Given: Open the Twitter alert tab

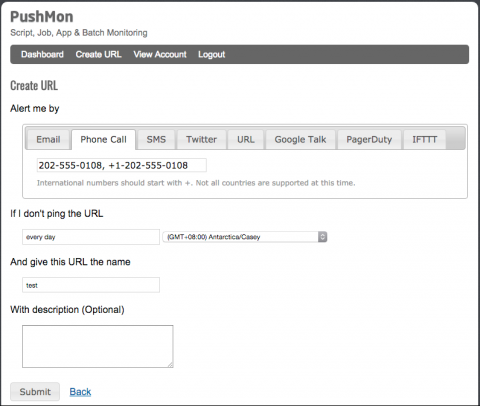Looking at the screenshot, I should click(201, 139).
